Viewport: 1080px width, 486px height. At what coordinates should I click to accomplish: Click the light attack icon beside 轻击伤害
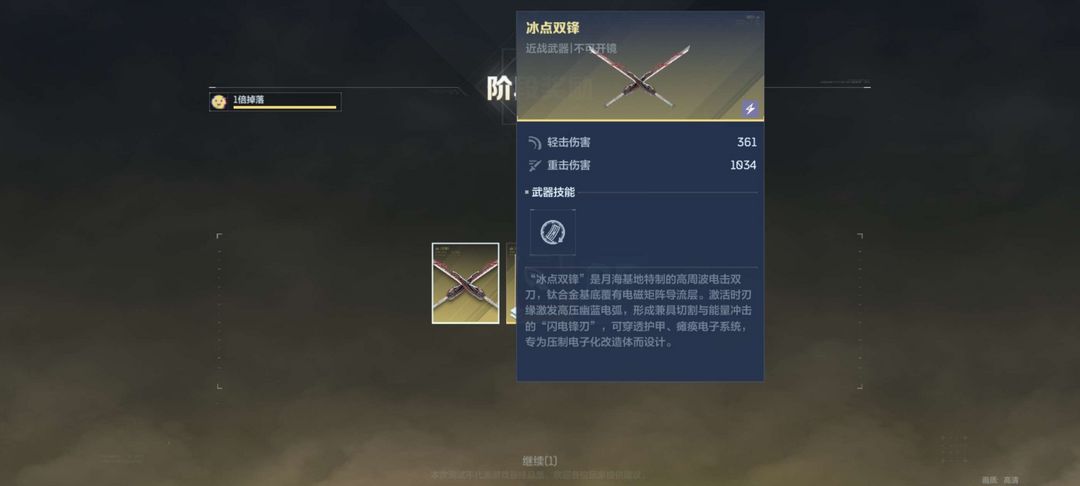pyautogui.click(x=534, y=142)
